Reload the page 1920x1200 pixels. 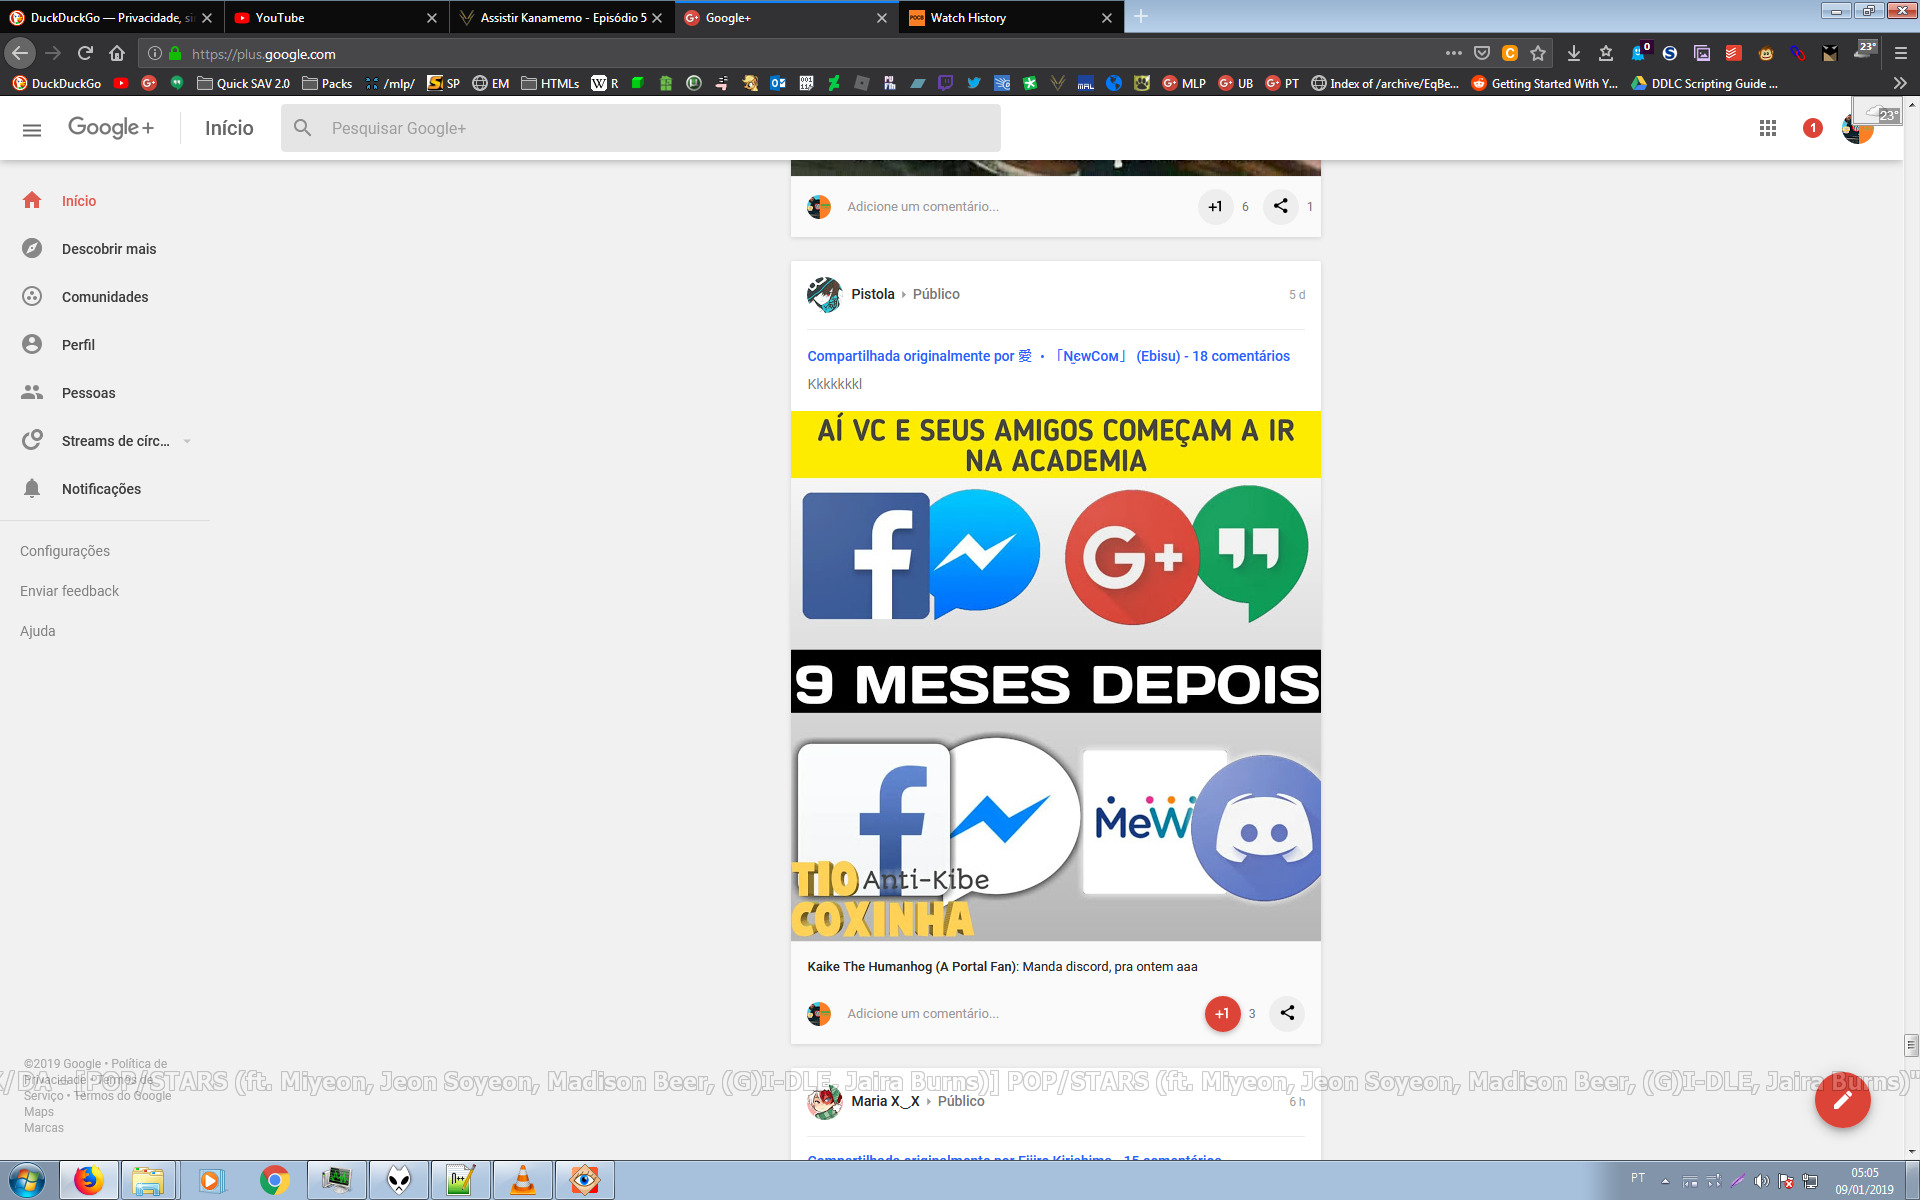click(x=85, y=53)
